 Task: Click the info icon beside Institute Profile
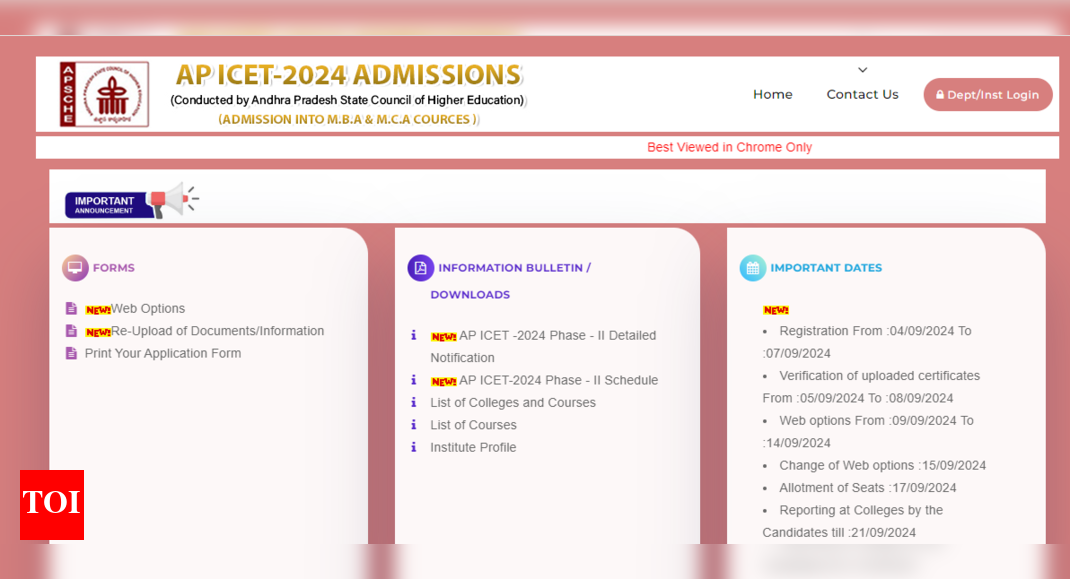[414, 447]
